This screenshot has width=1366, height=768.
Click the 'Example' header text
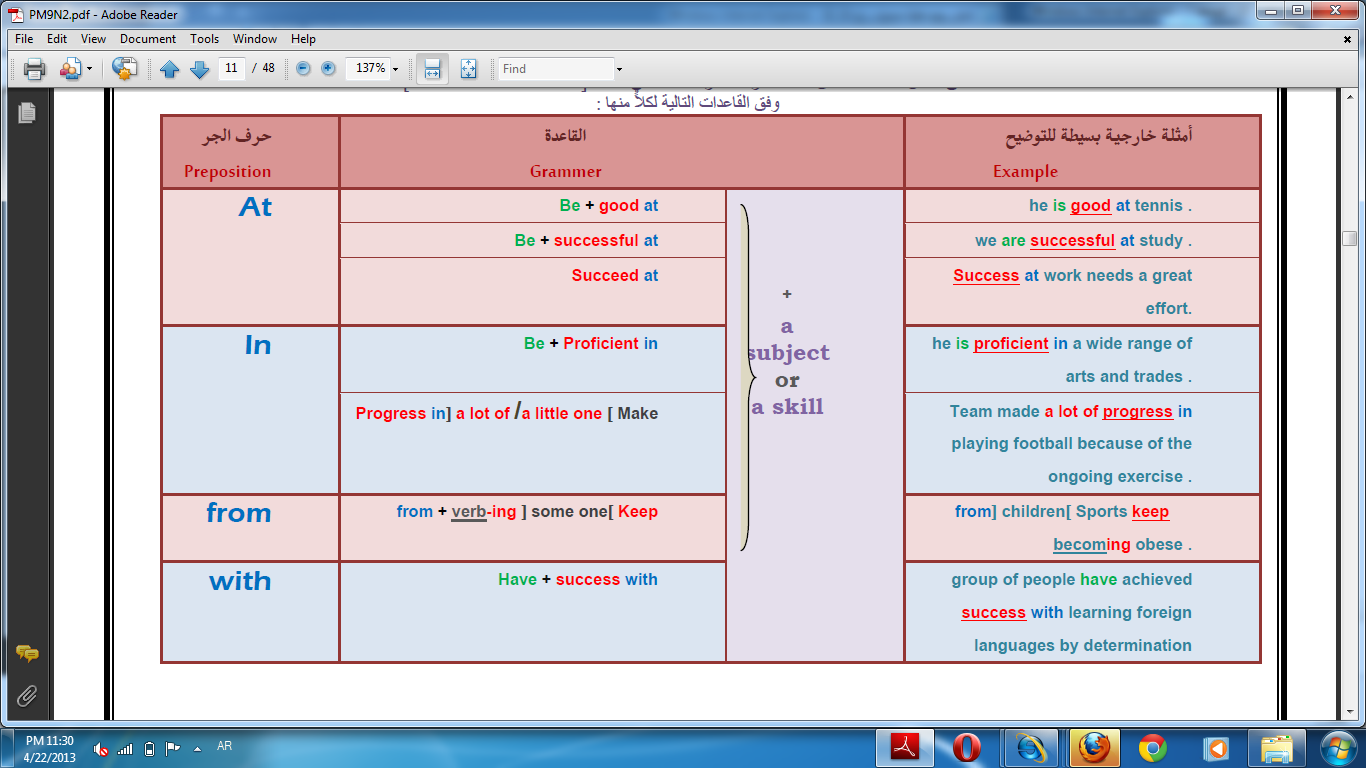(1025, 172)
